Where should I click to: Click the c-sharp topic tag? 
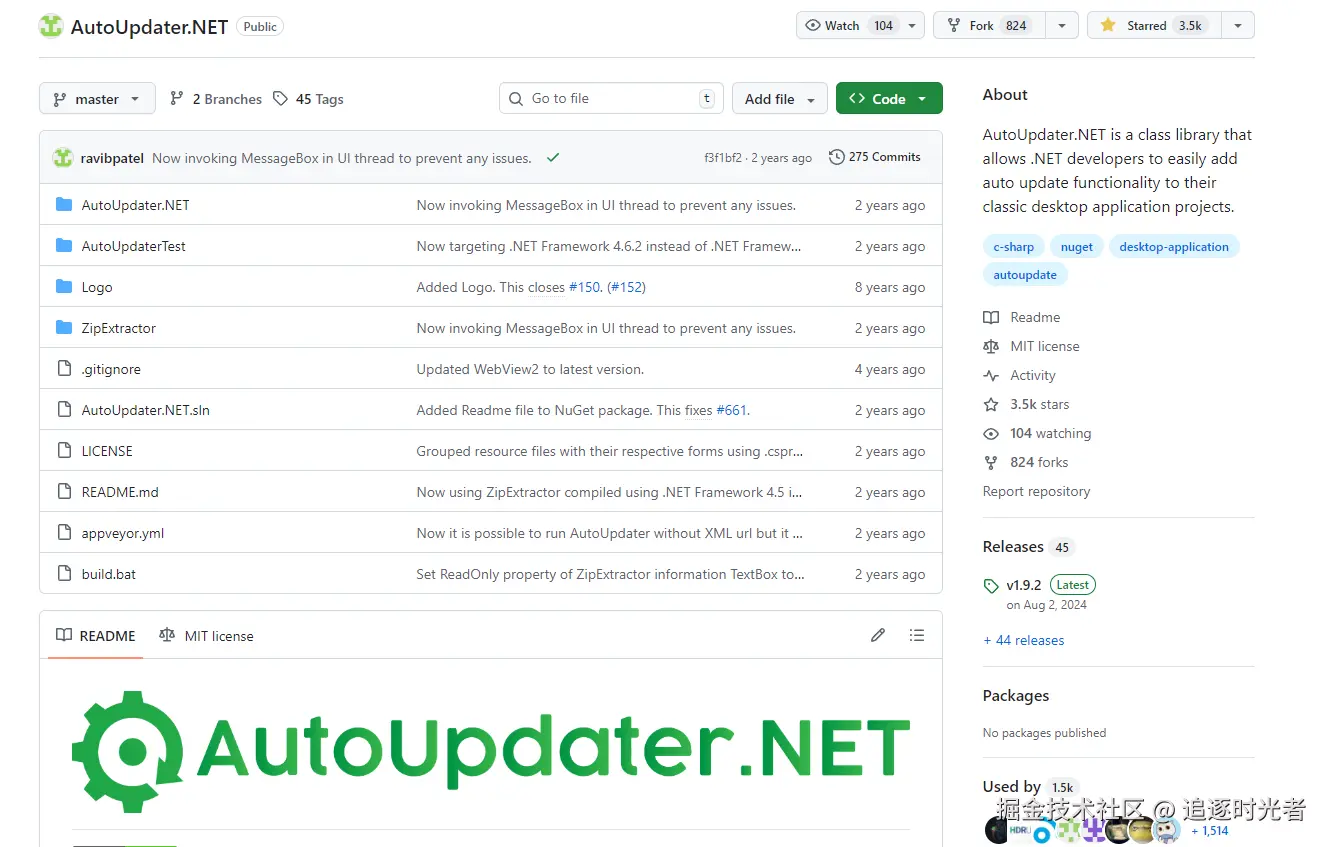(1014, 246)
